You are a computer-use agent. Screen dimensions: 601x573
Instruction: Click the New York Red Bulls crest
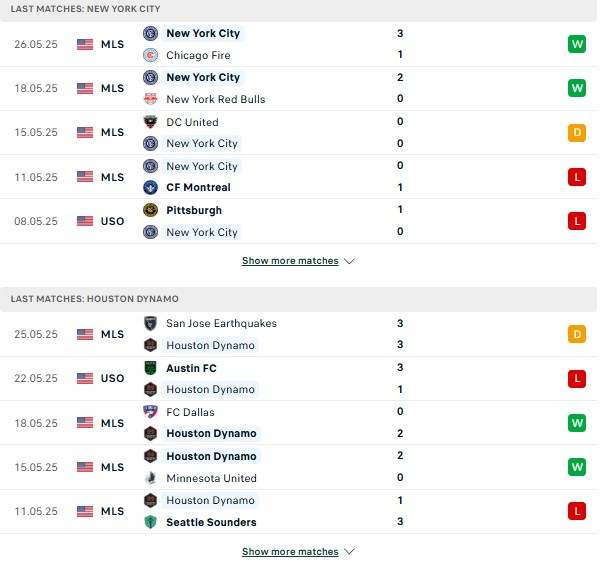pos(150,99)
